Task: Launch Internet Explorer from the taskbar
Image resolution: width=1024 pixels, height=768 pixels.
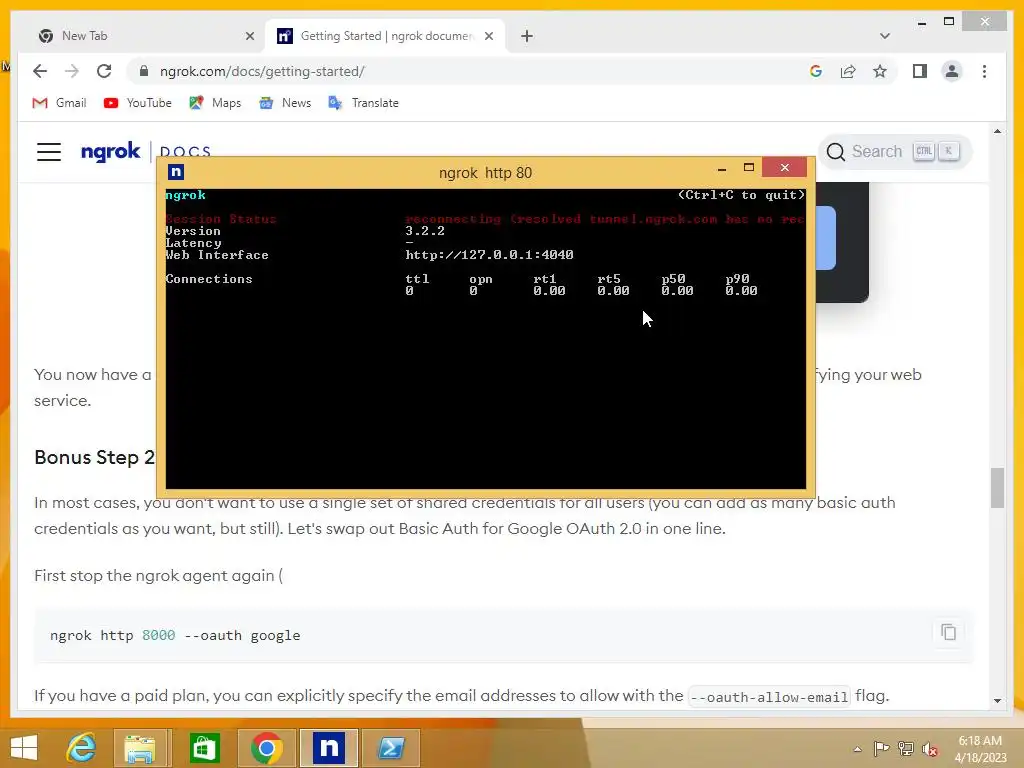Action: (x=82, y=748)
